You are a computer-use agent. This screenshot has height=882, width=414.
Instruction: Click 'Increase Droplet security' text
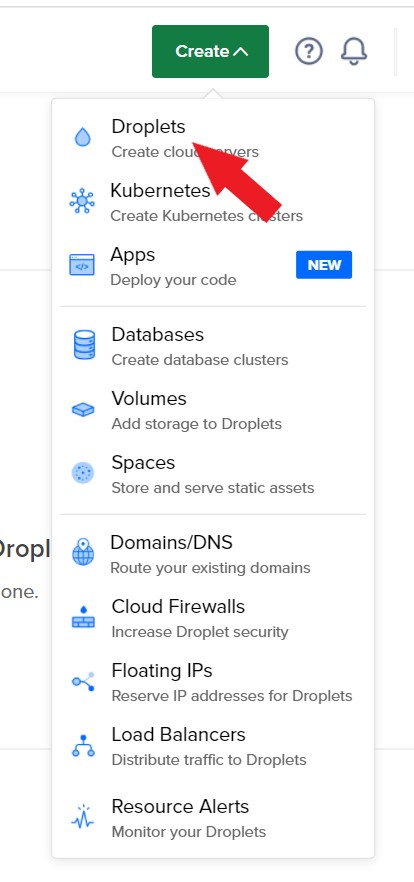200,632
